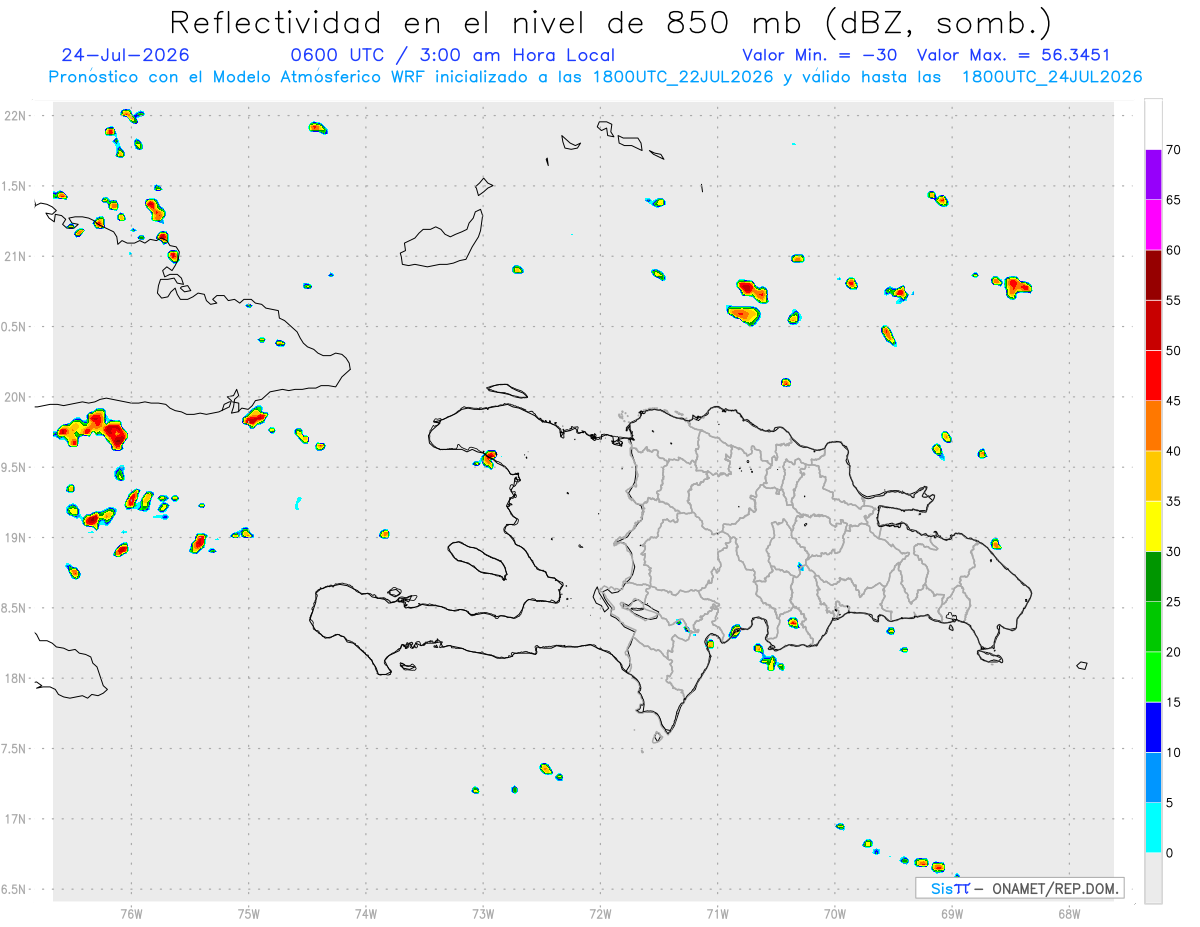Screen dimensions: 1200x927
Task: Select the dark blue 10-15 dBZ swatch
Action: click(x=1153, y=727)
